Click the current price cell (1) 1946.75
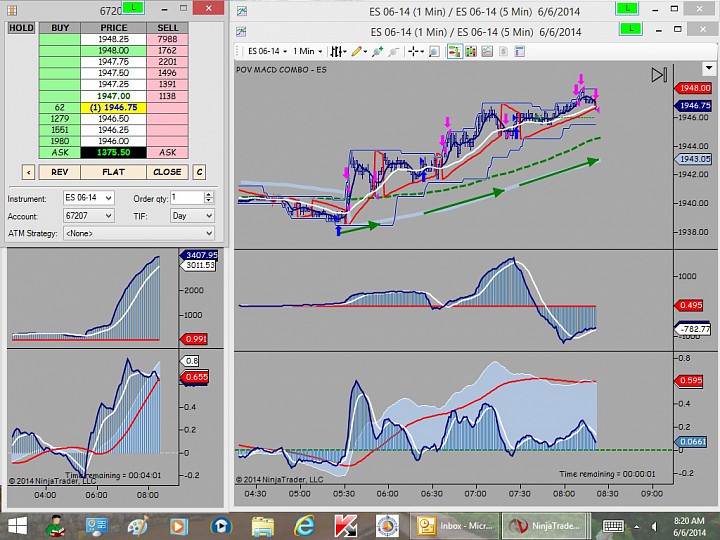The height and width of the screenshot is (540, 720). point(113,107)
